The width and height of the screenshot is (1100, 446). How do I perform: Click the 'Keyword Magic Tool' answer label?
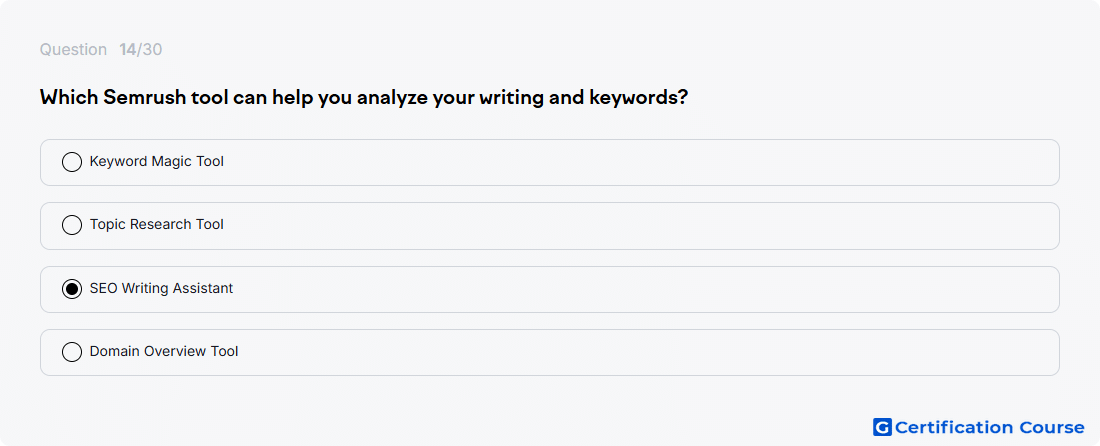click(156, 162)
